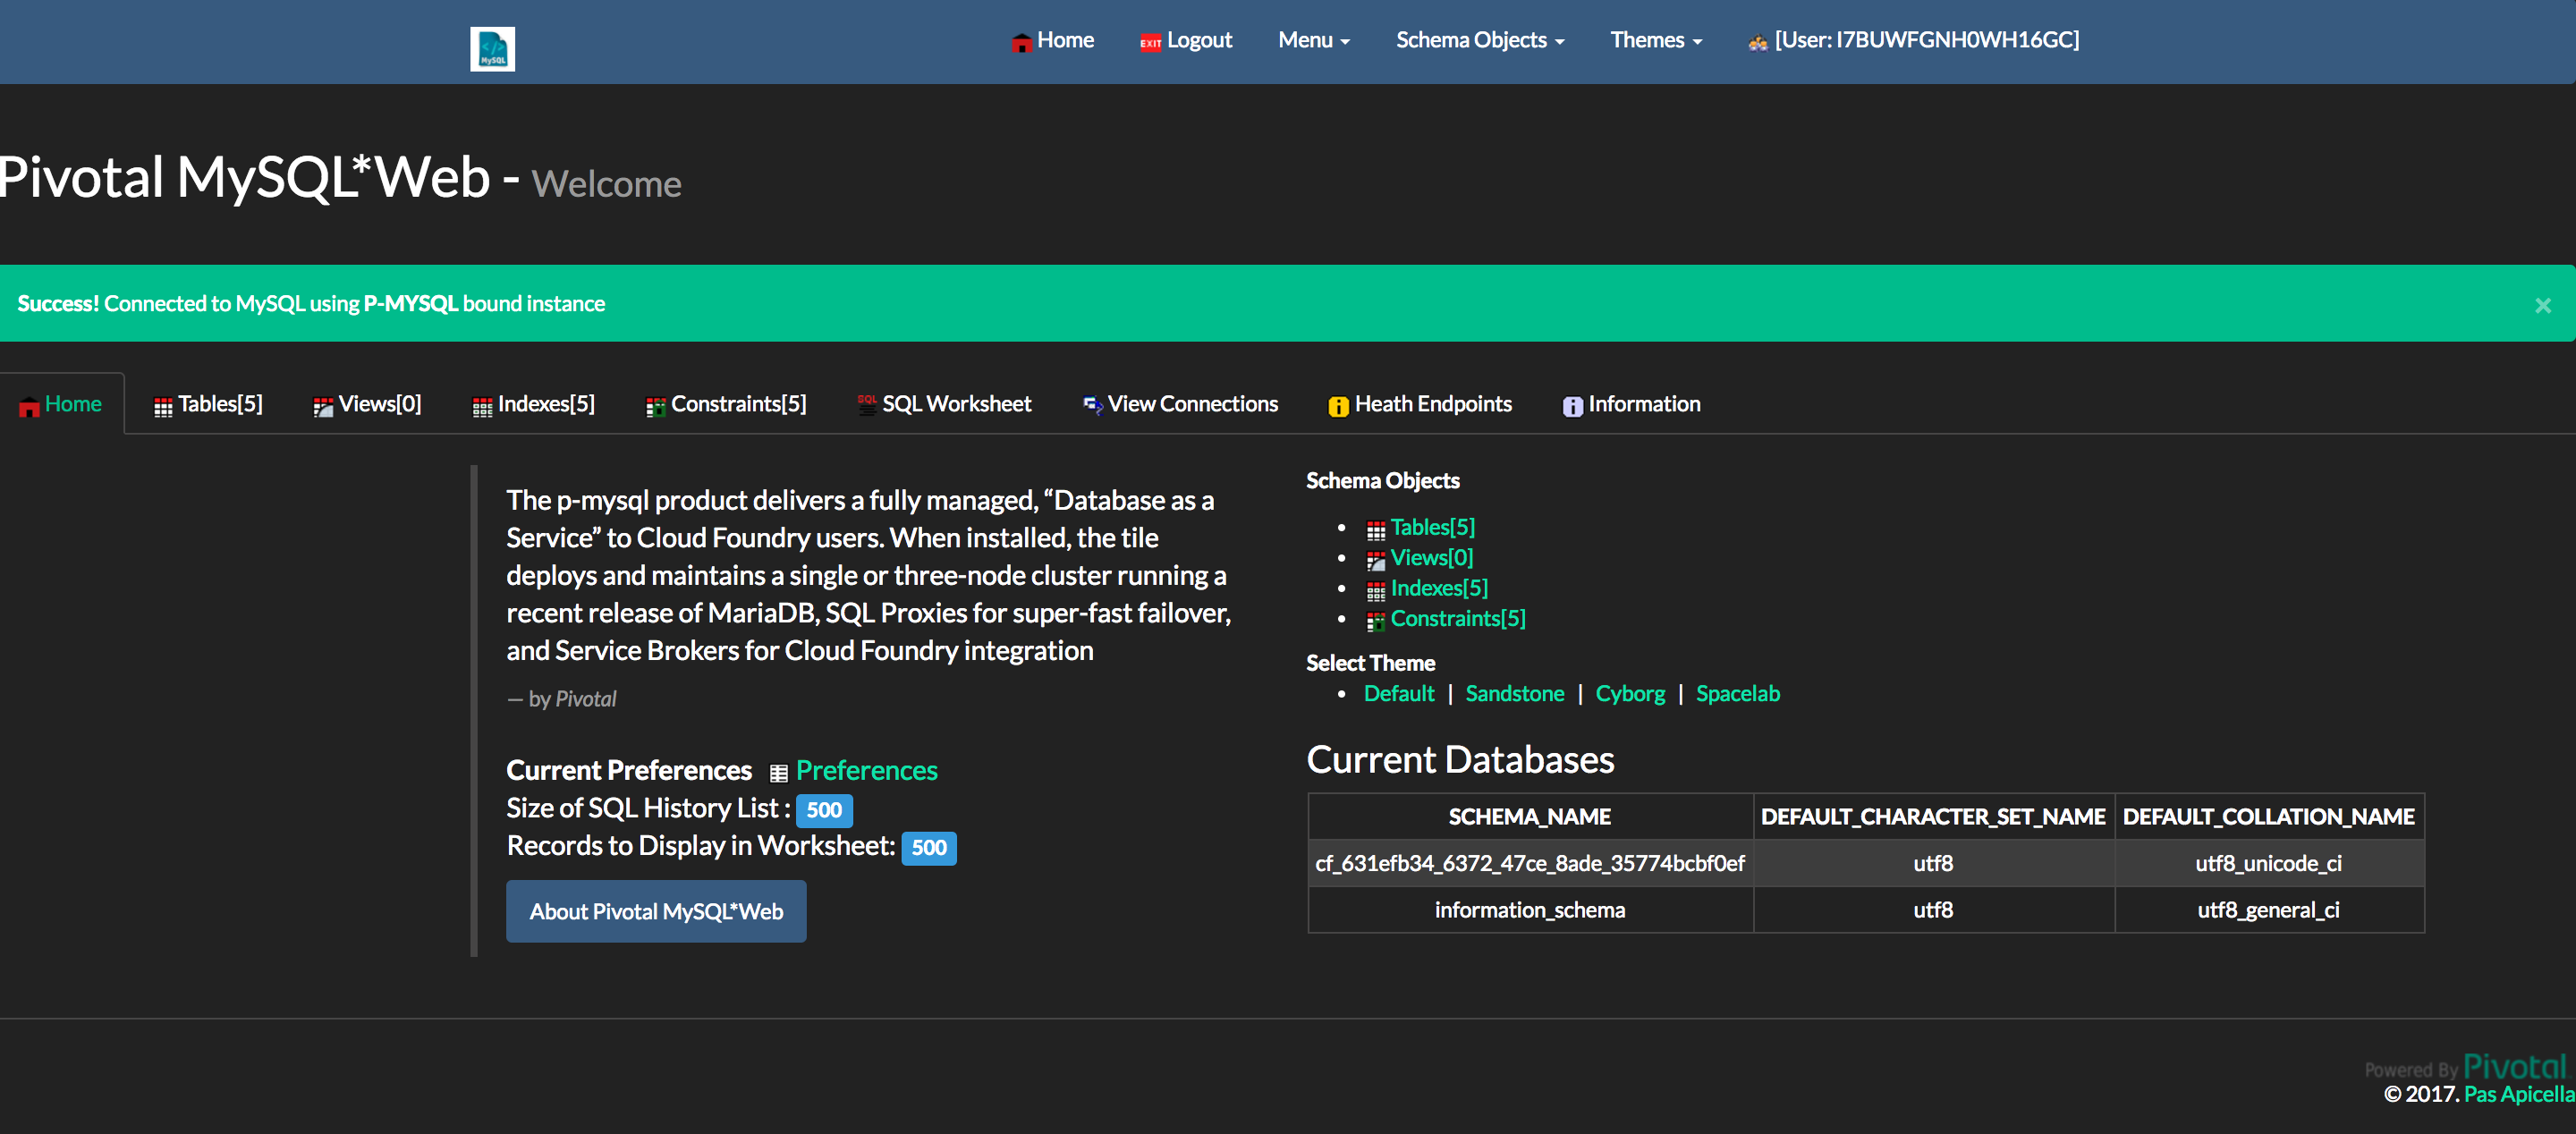The height and width of the screenshot is (1134, 2576).
Task: Select the Cyborg theme link
Action: 1629,693
